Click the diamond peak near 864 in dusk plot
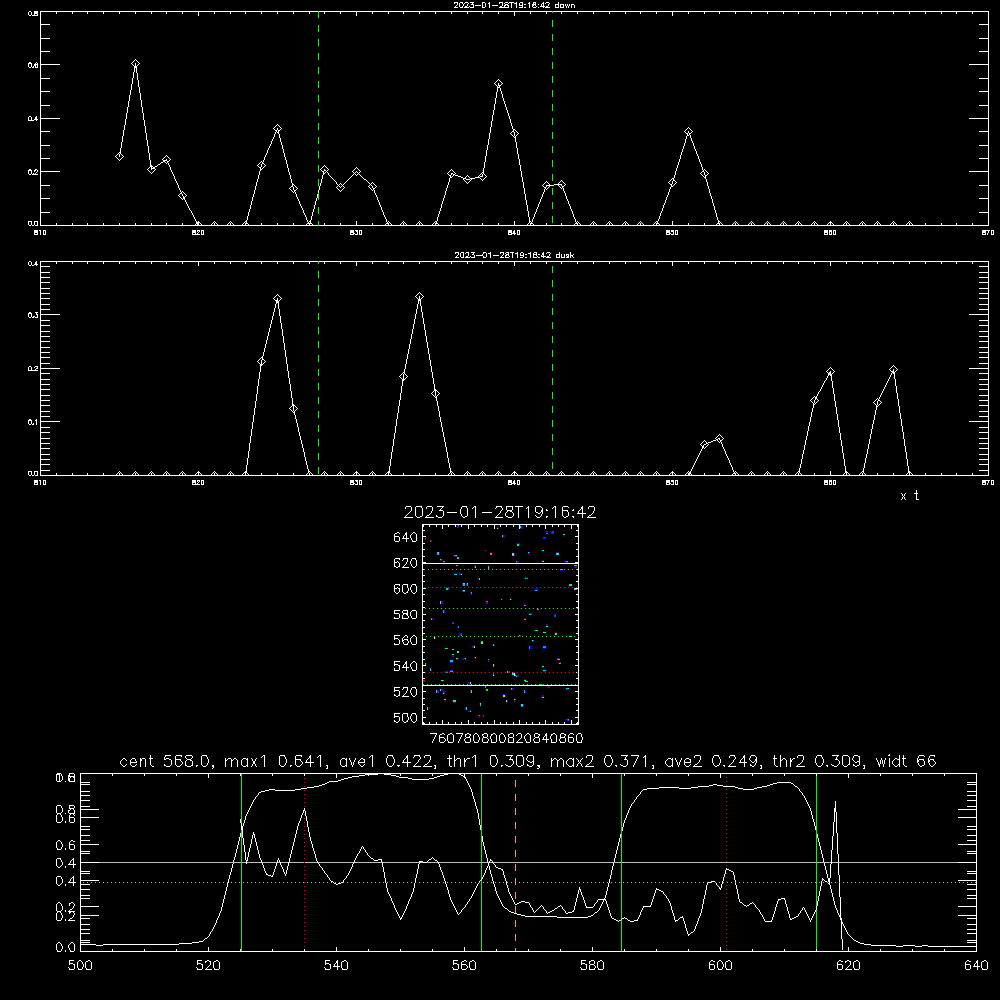1000x1000 pixels. tap(893, 370)
